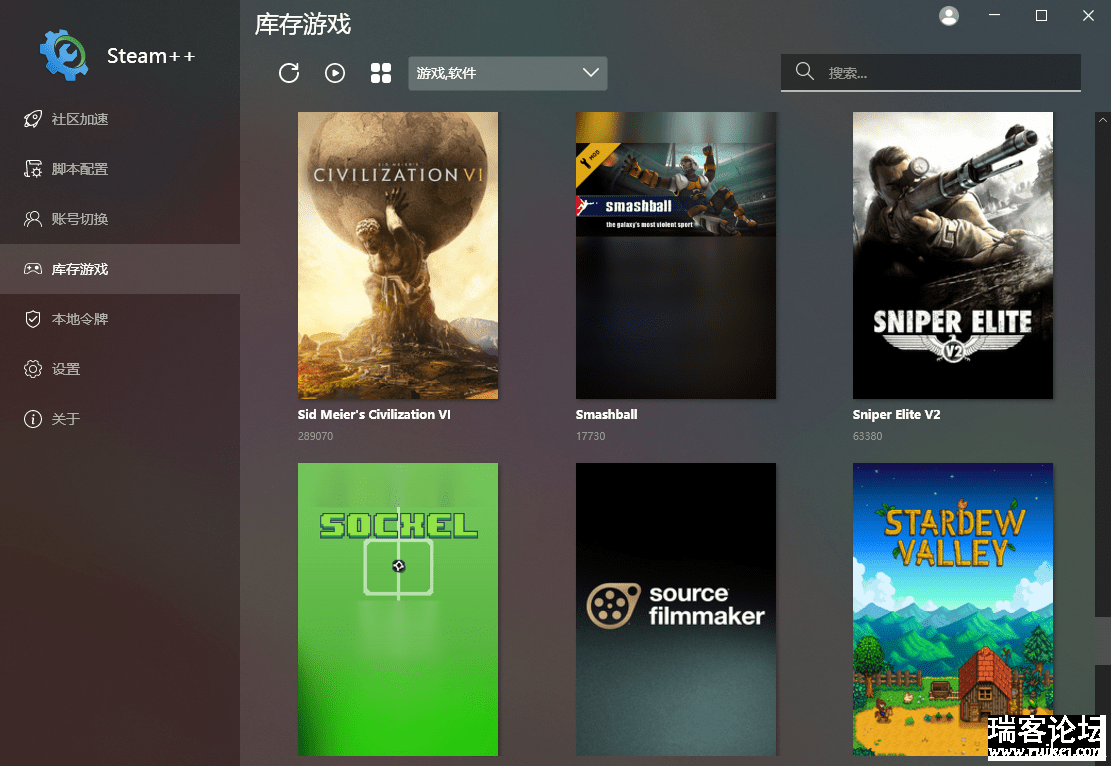Go to 账号切换 page

coord(80,219)
